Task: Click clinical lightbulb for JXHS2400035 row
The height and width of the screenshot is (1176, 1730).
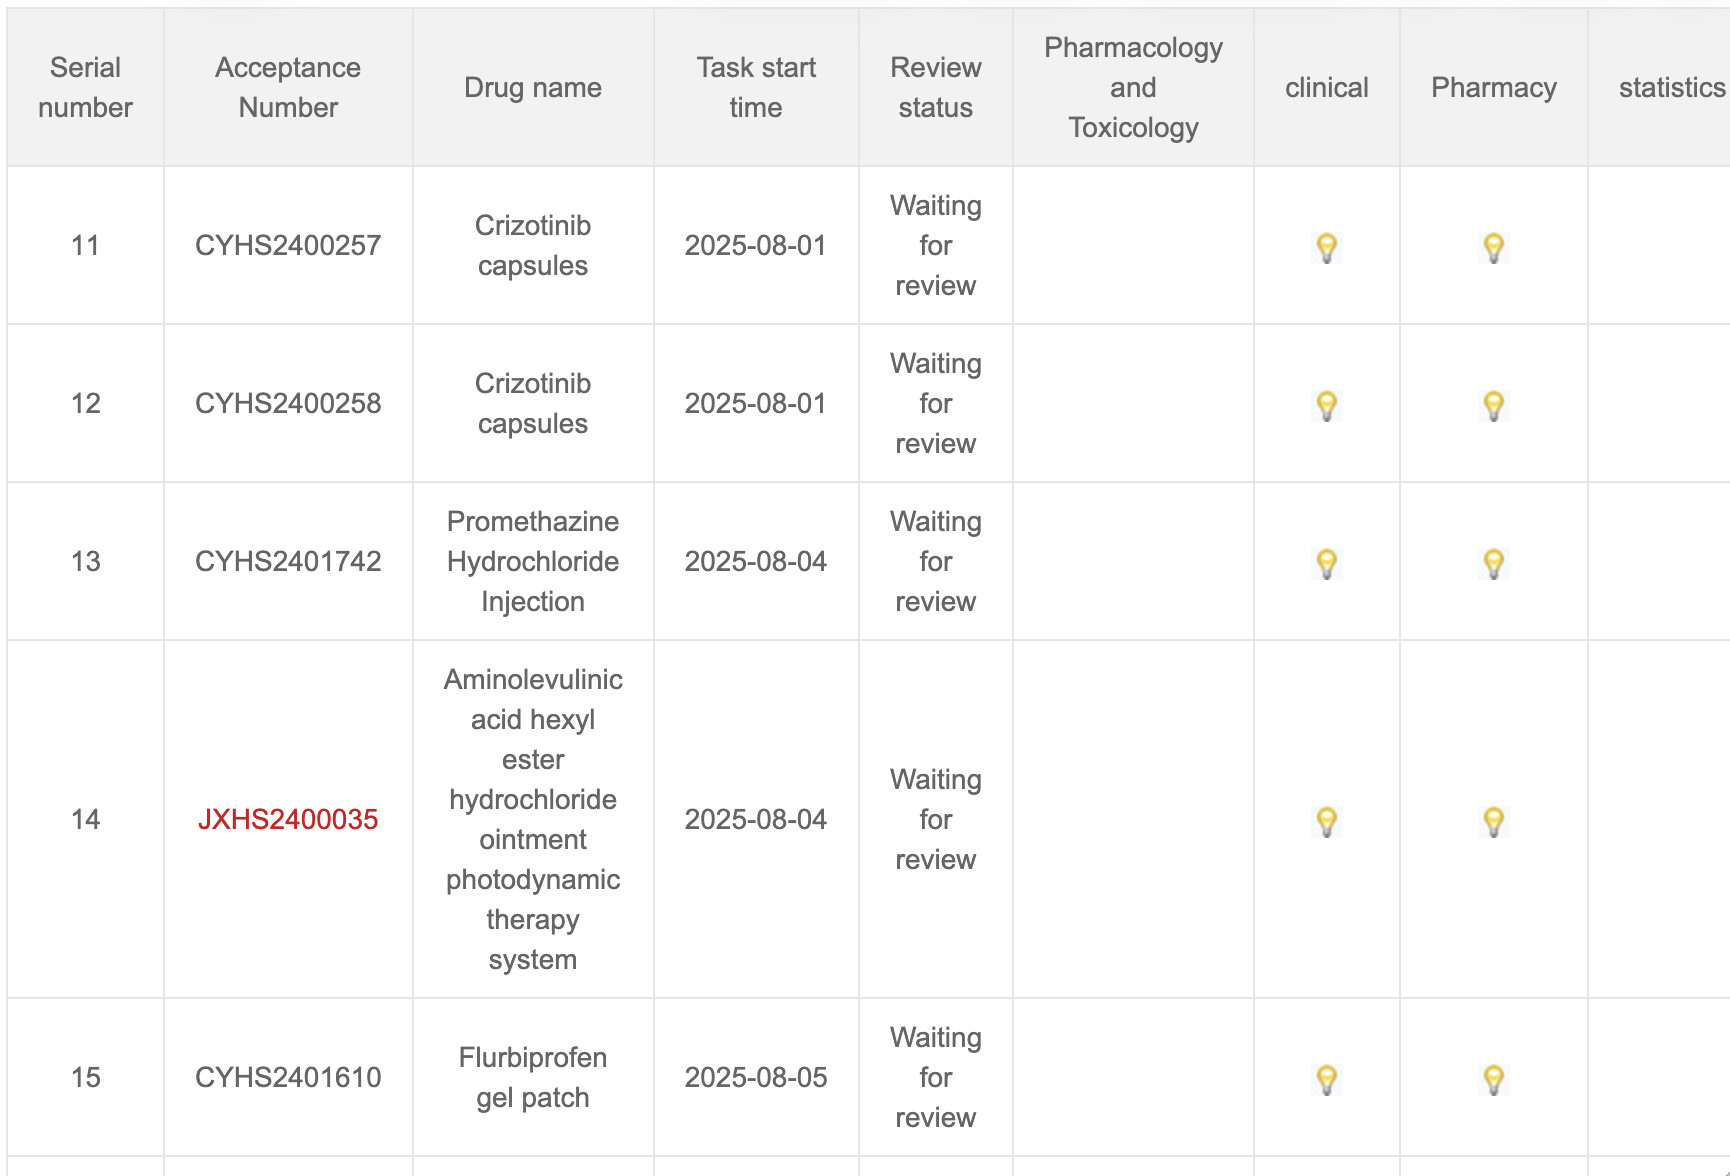Action: point(1326,821)
